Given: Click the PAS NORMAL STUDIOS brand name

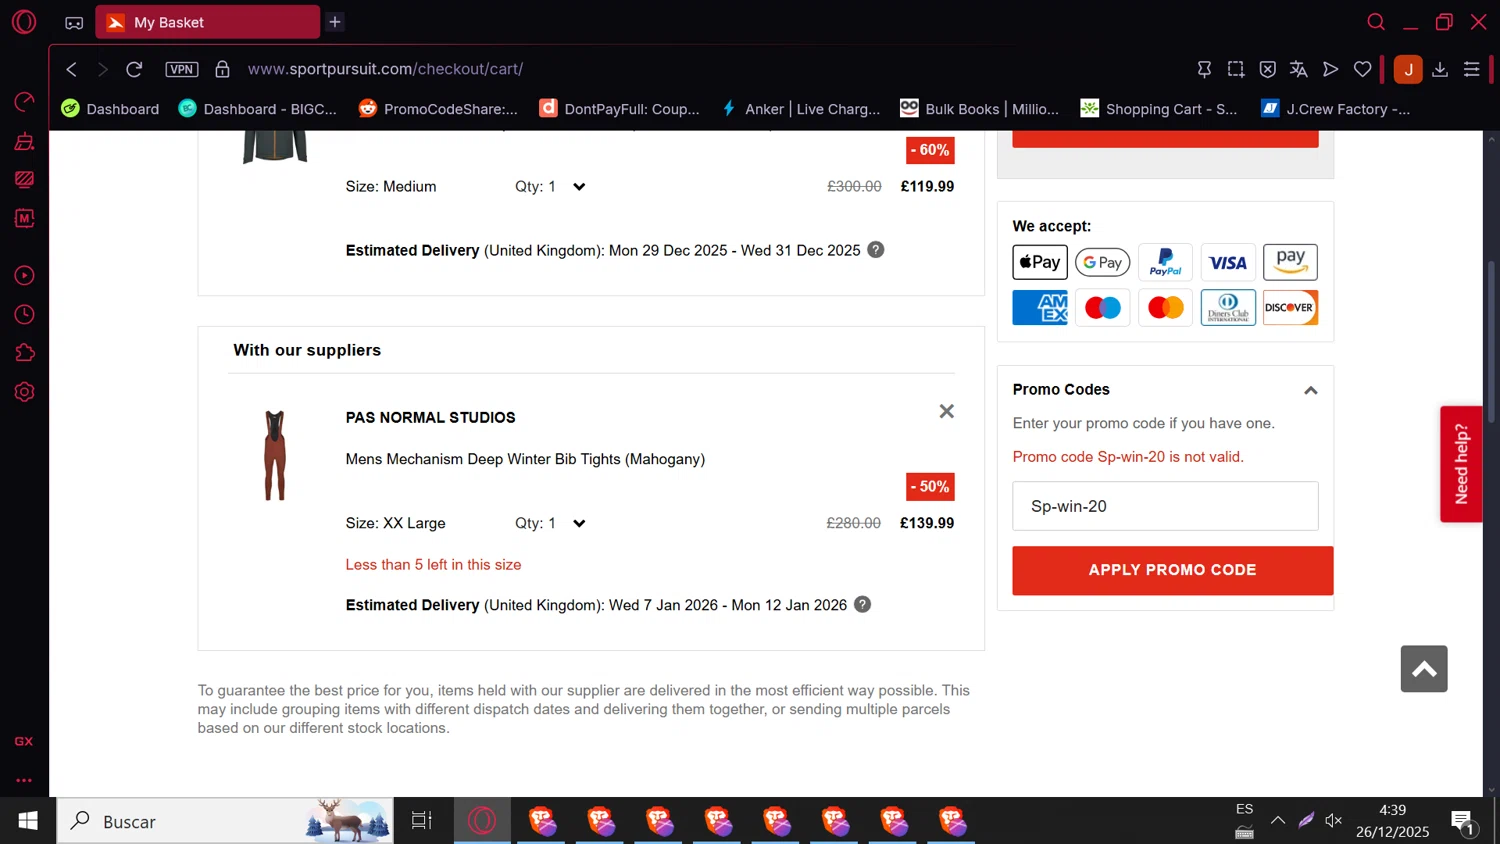Looking at the screenshot, I should coord(430,417).
